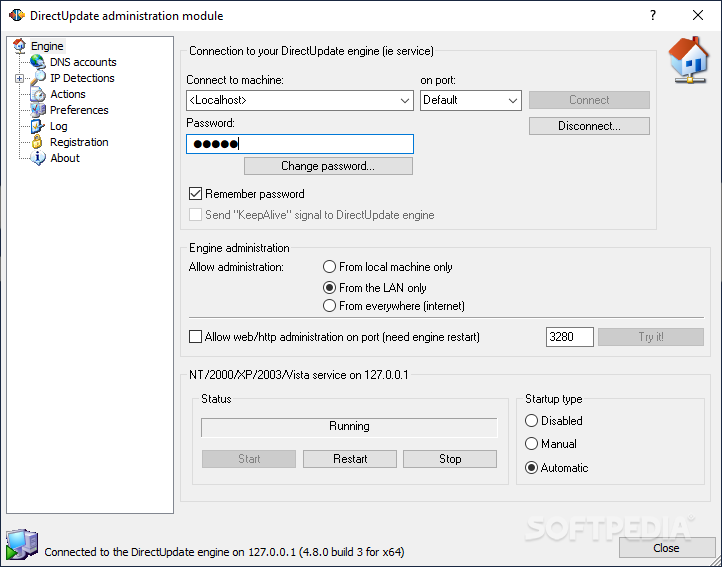Enable web/http administration checkbox
The width and height of the screenshot is (722, 567).
(x=195, y=337)
